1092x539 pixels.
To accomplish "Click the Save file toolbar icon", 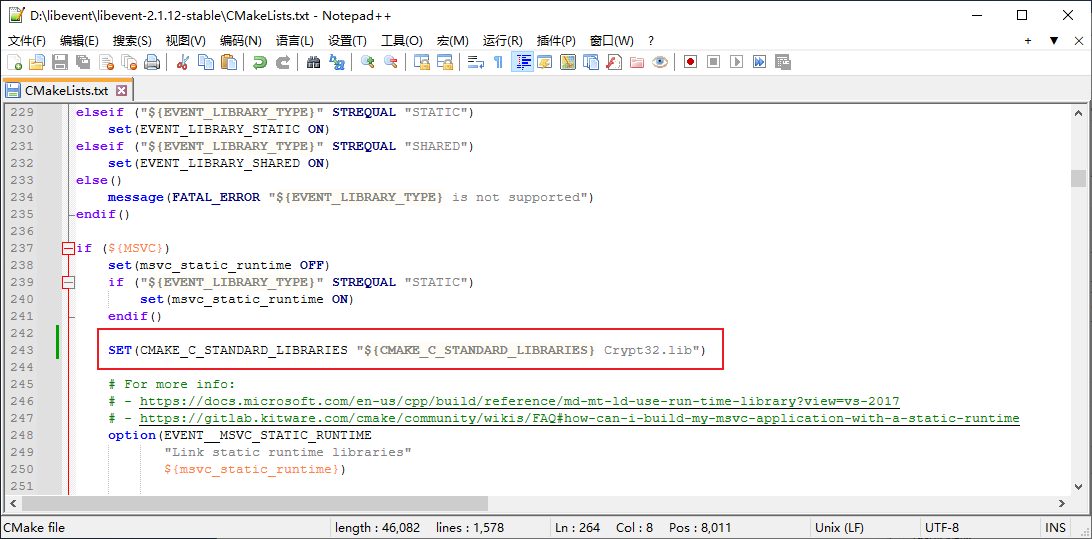I will (x=60, y=62).
